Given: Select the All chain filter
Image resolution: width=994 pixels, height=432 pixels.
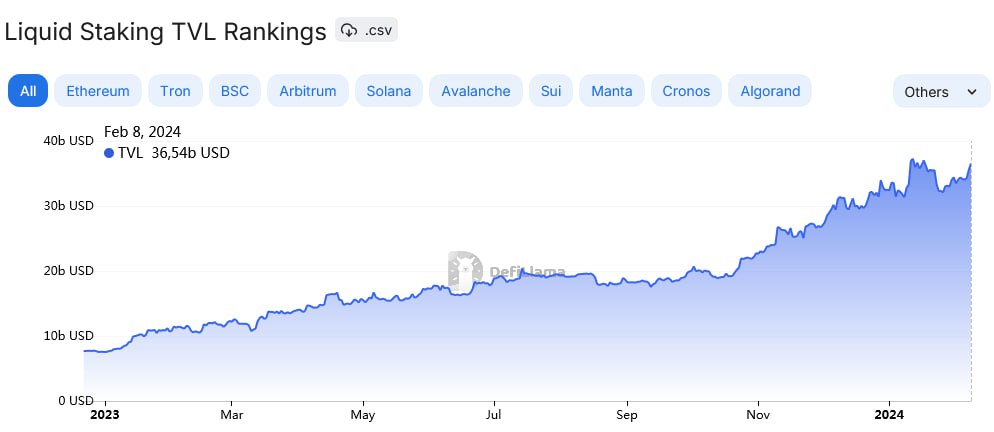Looking at the screenshot, I should [28, 91].
